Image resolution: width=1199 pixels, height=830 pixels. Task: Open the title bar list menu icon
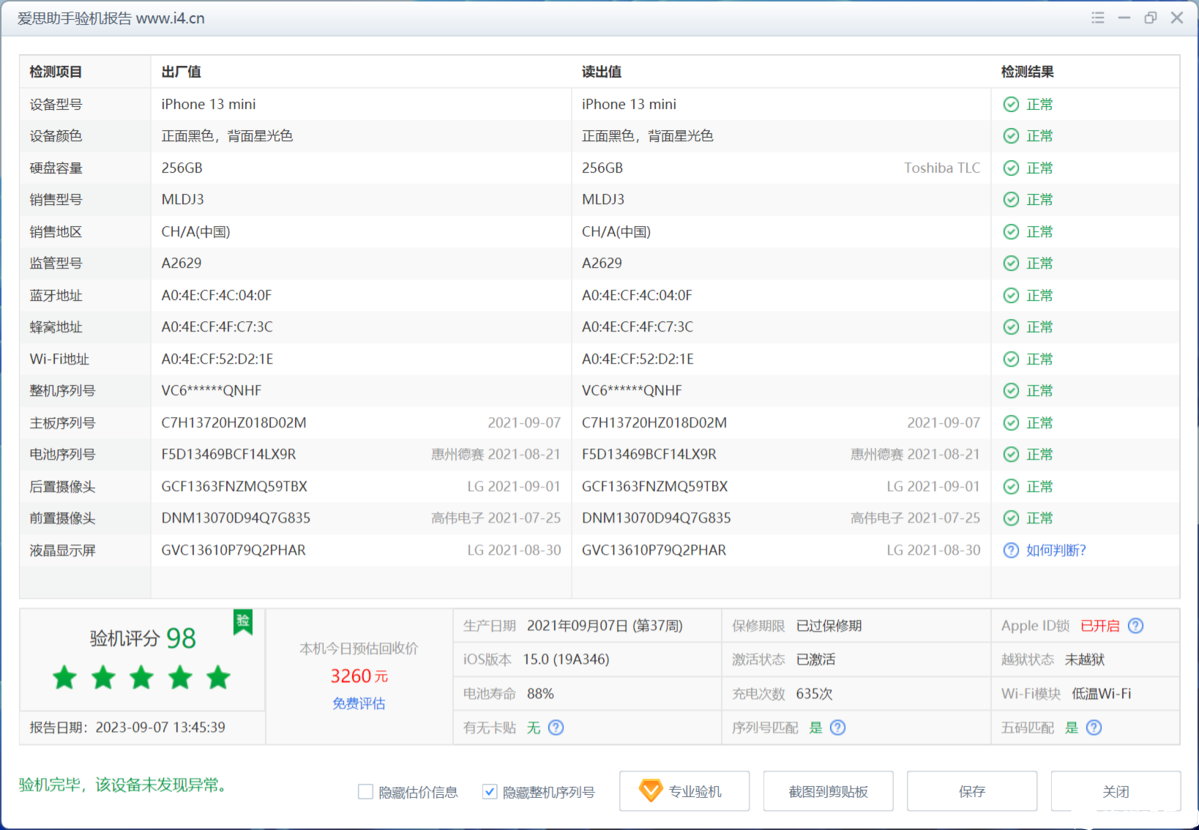(x=1097, y=18)
